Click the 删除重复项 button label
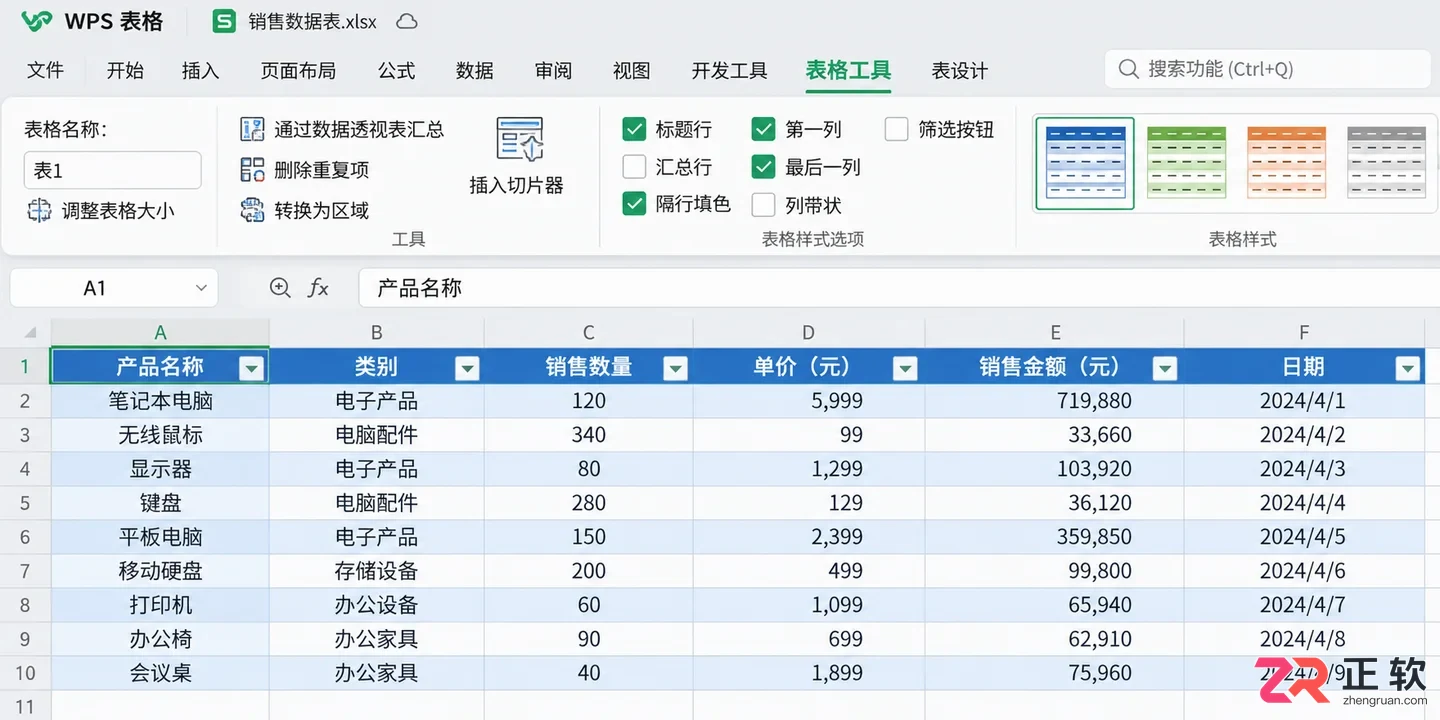1440x720 pixels. 322,170
